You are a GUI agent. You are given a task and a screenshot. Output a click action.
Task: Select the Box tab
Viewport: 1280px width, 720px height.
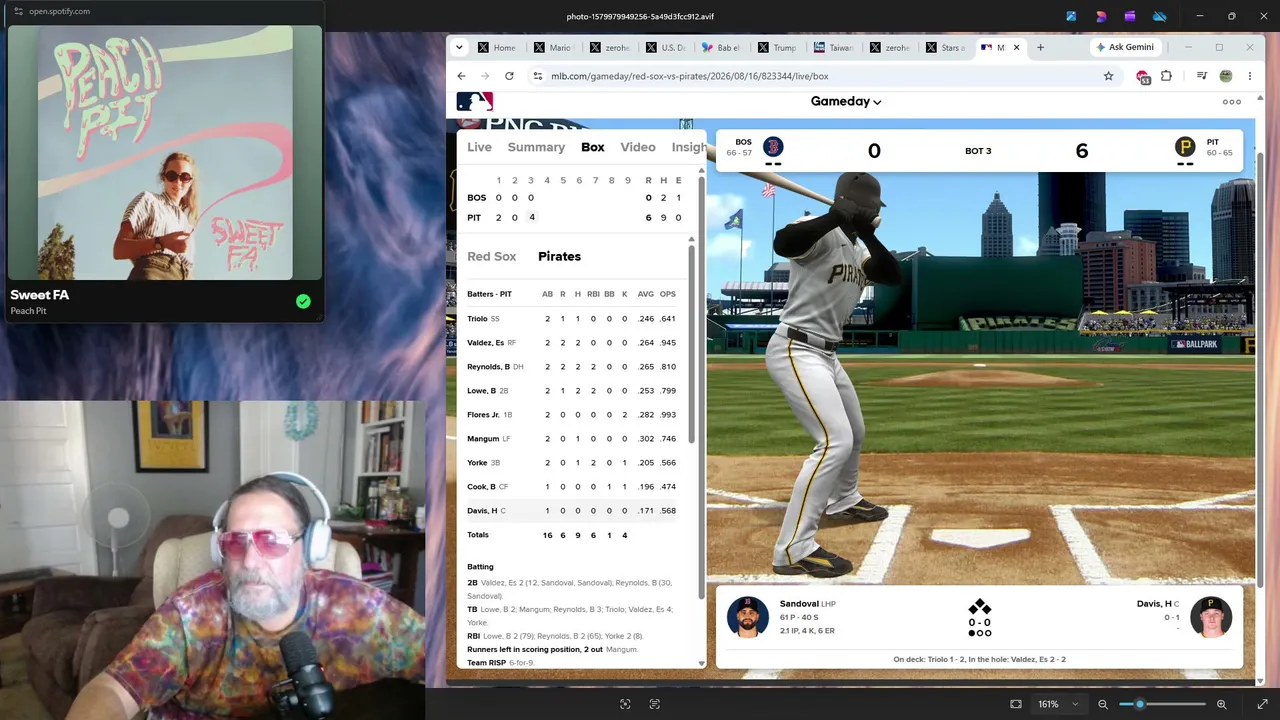[593, 147]
